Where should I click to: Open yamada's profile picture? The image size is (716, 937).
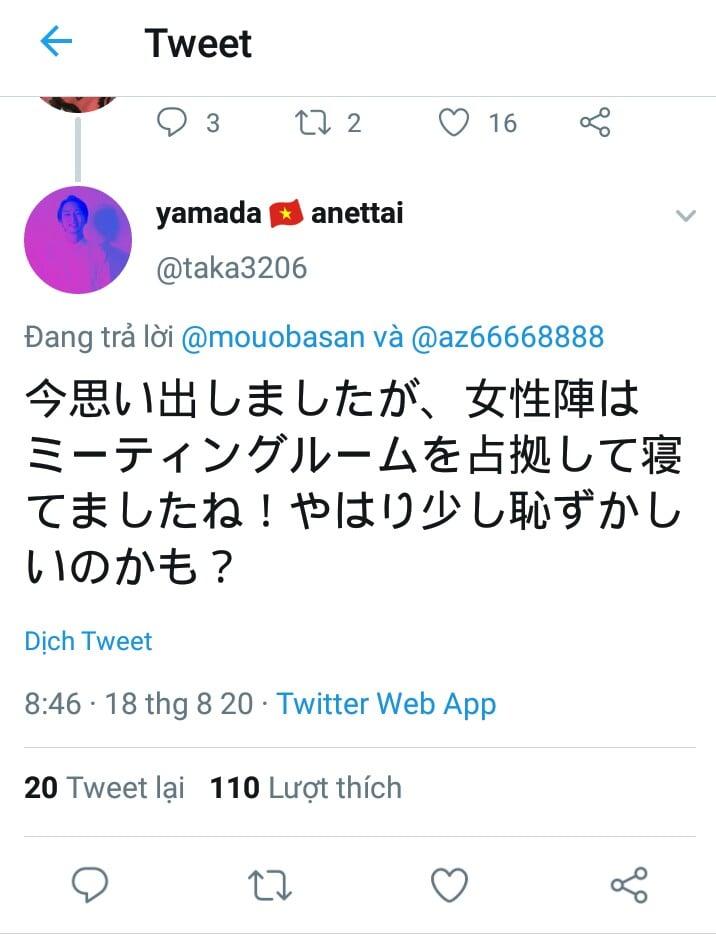pos(78,240)
